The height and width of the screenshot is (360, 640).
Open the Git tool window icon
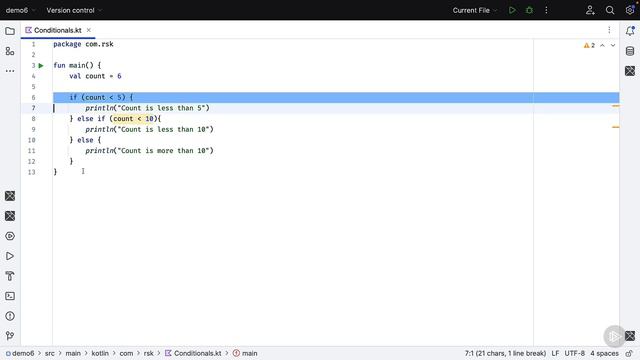point(10,336)
